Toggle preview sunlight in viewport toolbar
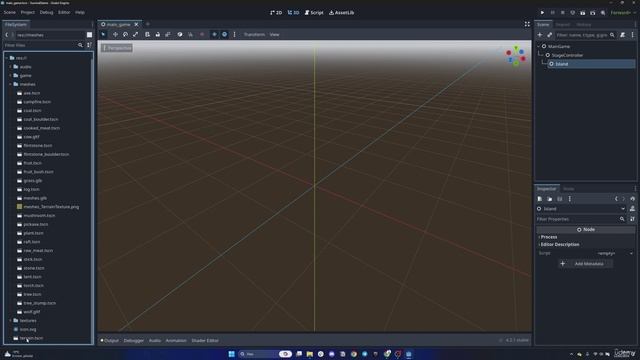Screen dimensions: 640x360 tap(214, 35)
